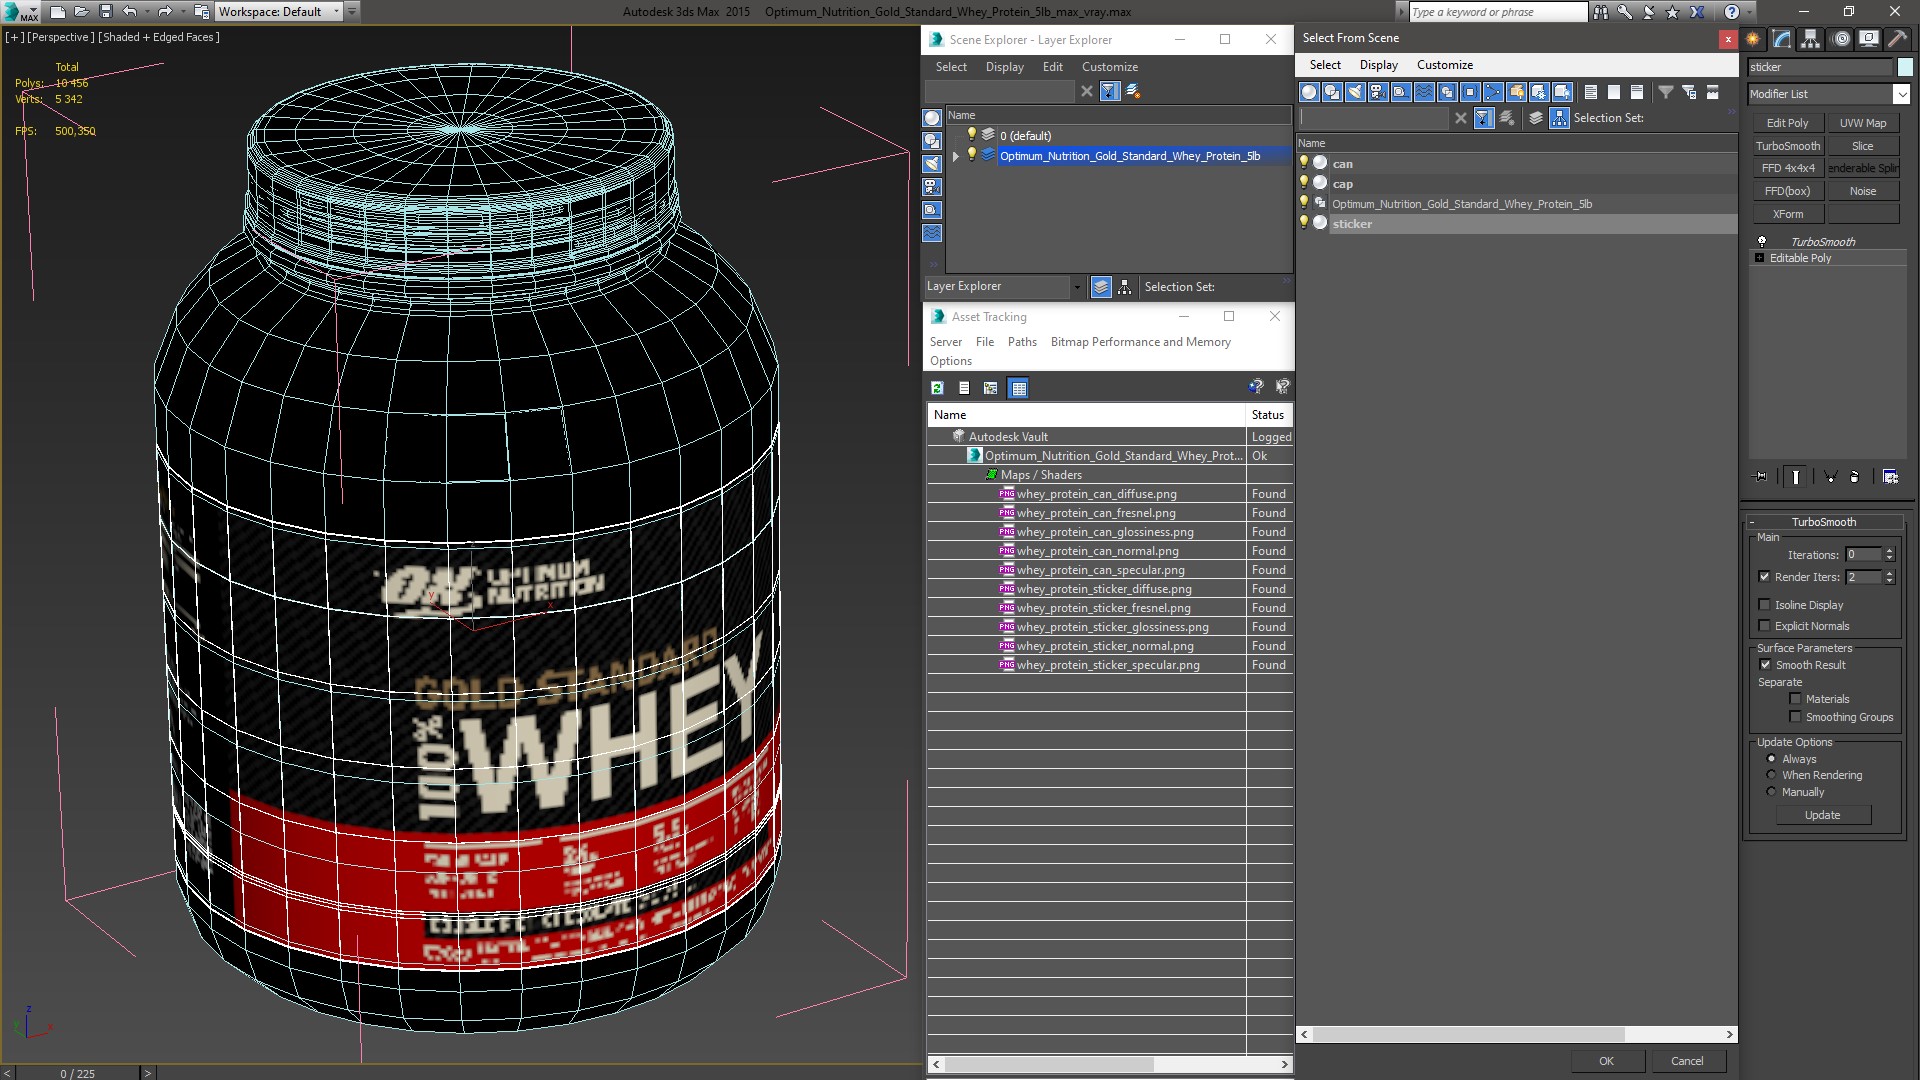The height and width of the screenshot is (1080, 1920).
Task: Toggle Display Bone Objects filter in Select From Scene
Action: pos(1493,92)
